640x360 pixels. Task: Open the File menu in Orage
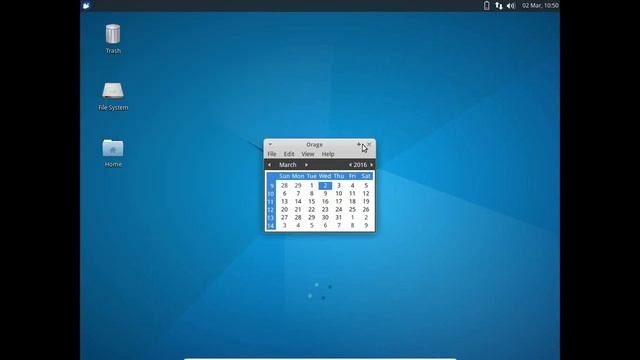[x=272, y=154]
